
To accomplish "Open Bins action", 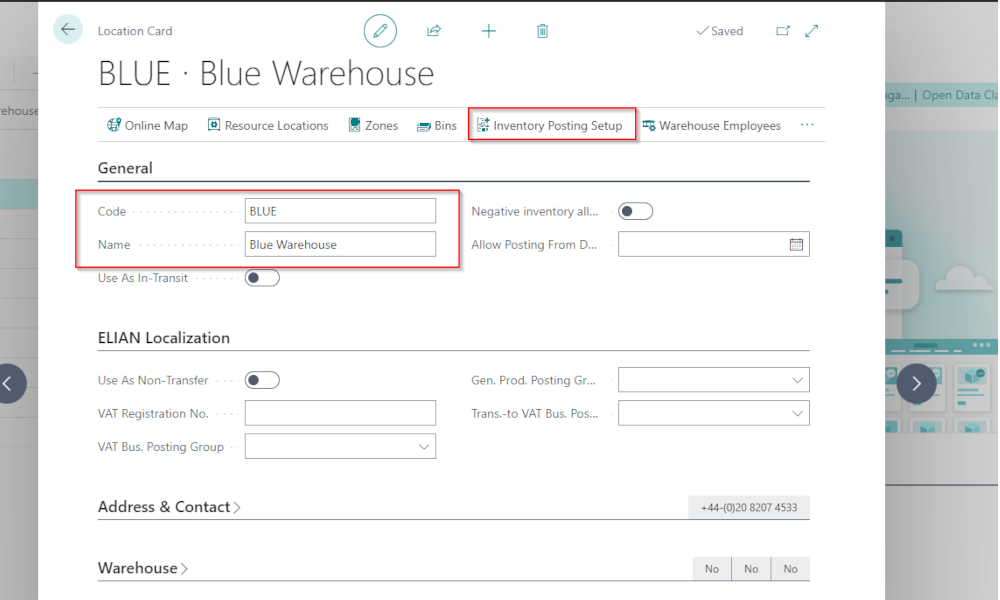I will click(x=437, y=126).
